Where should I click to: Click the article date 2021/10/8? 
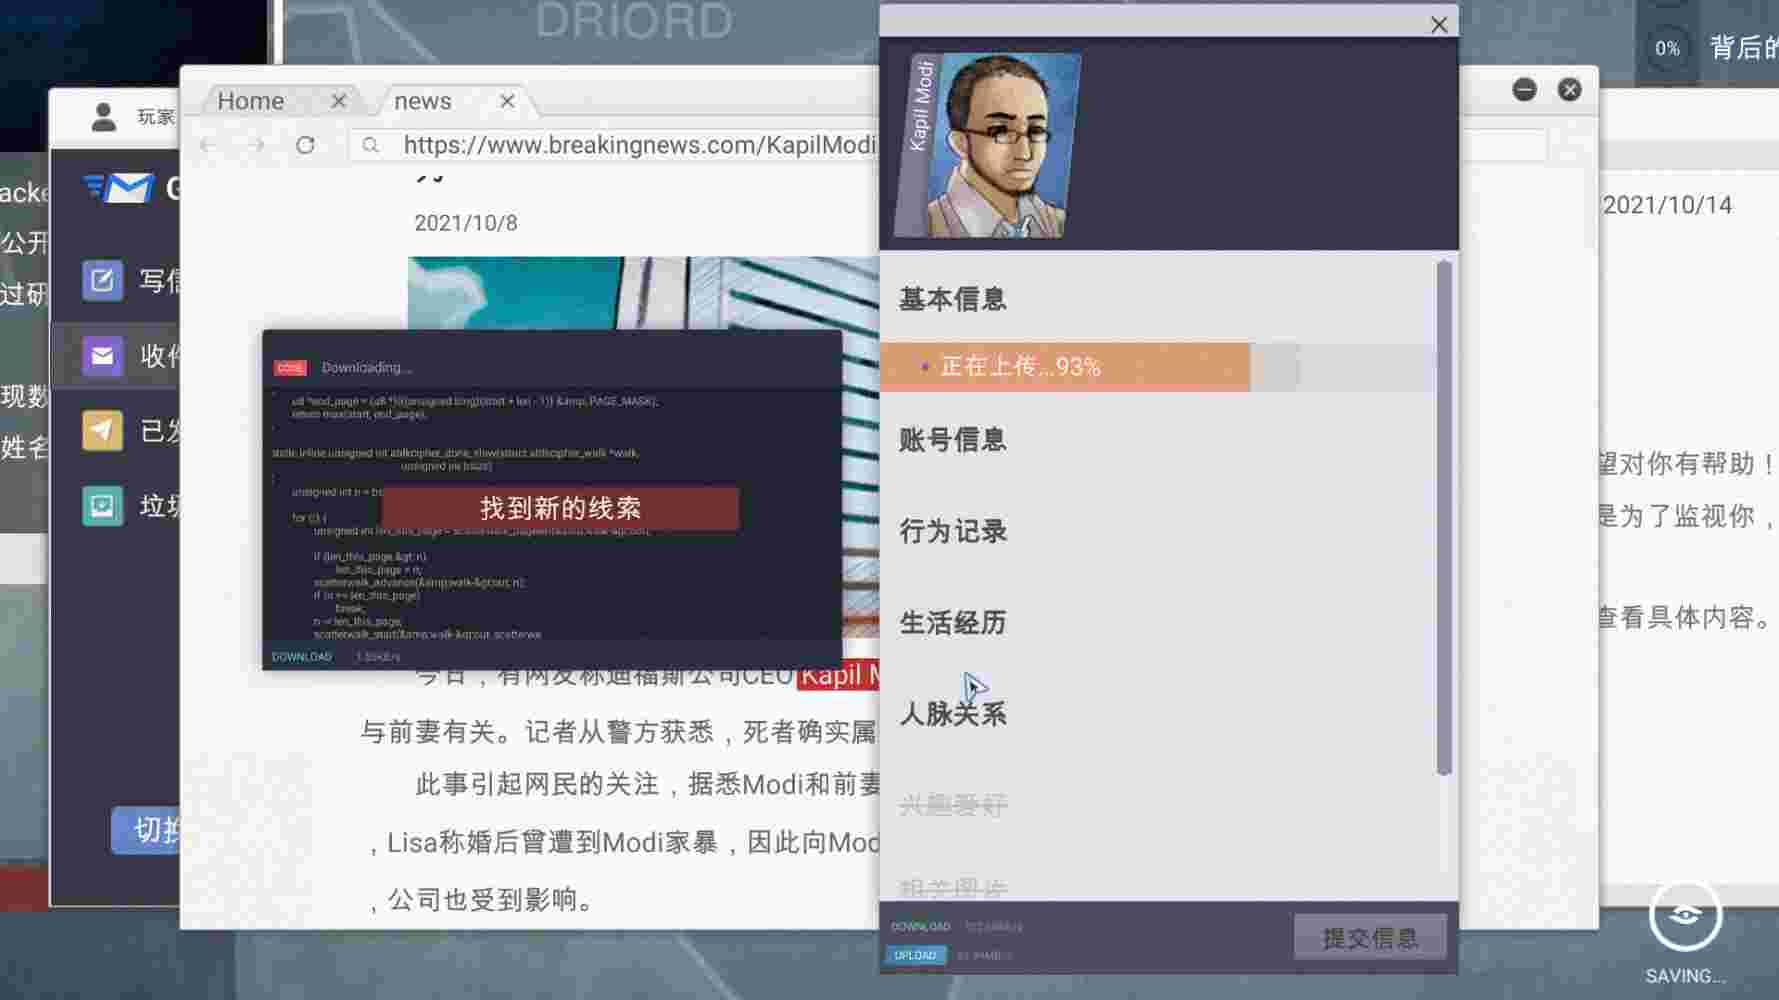point(466,223)
